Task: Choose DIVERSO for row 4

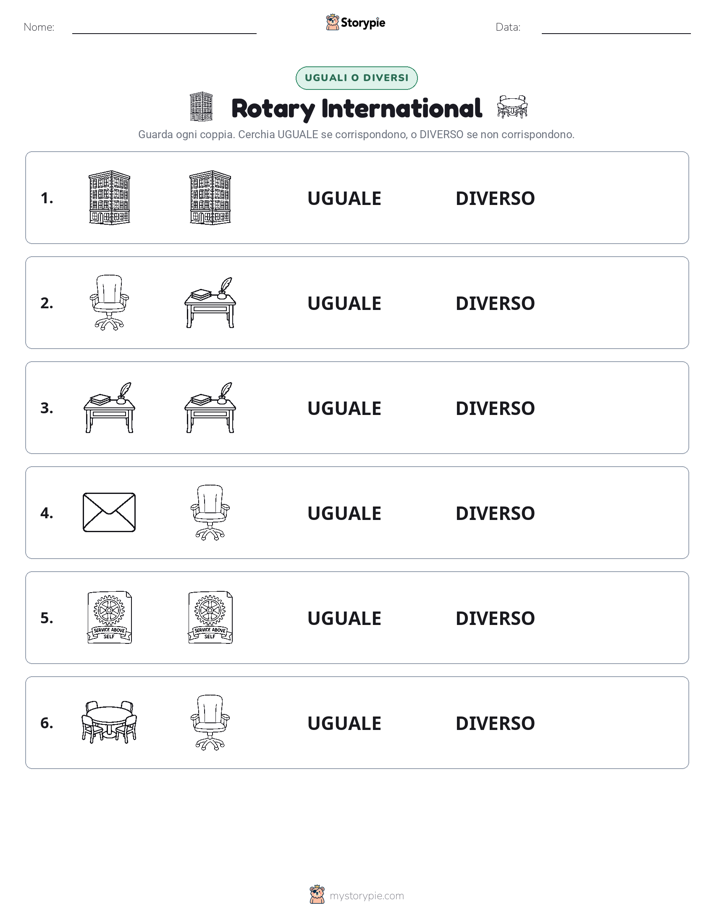Action: 495,513
